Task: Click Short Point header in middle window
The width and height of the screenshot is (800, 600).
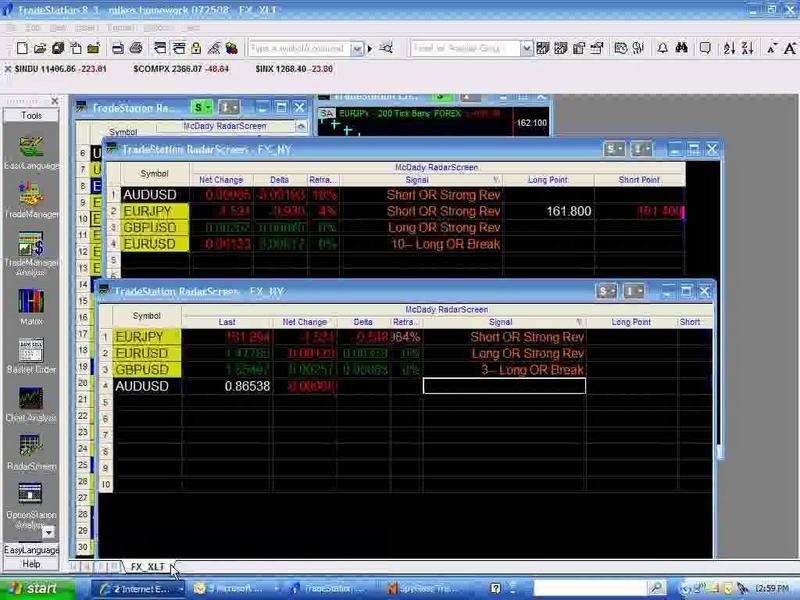Action: [x=640, y=180]
